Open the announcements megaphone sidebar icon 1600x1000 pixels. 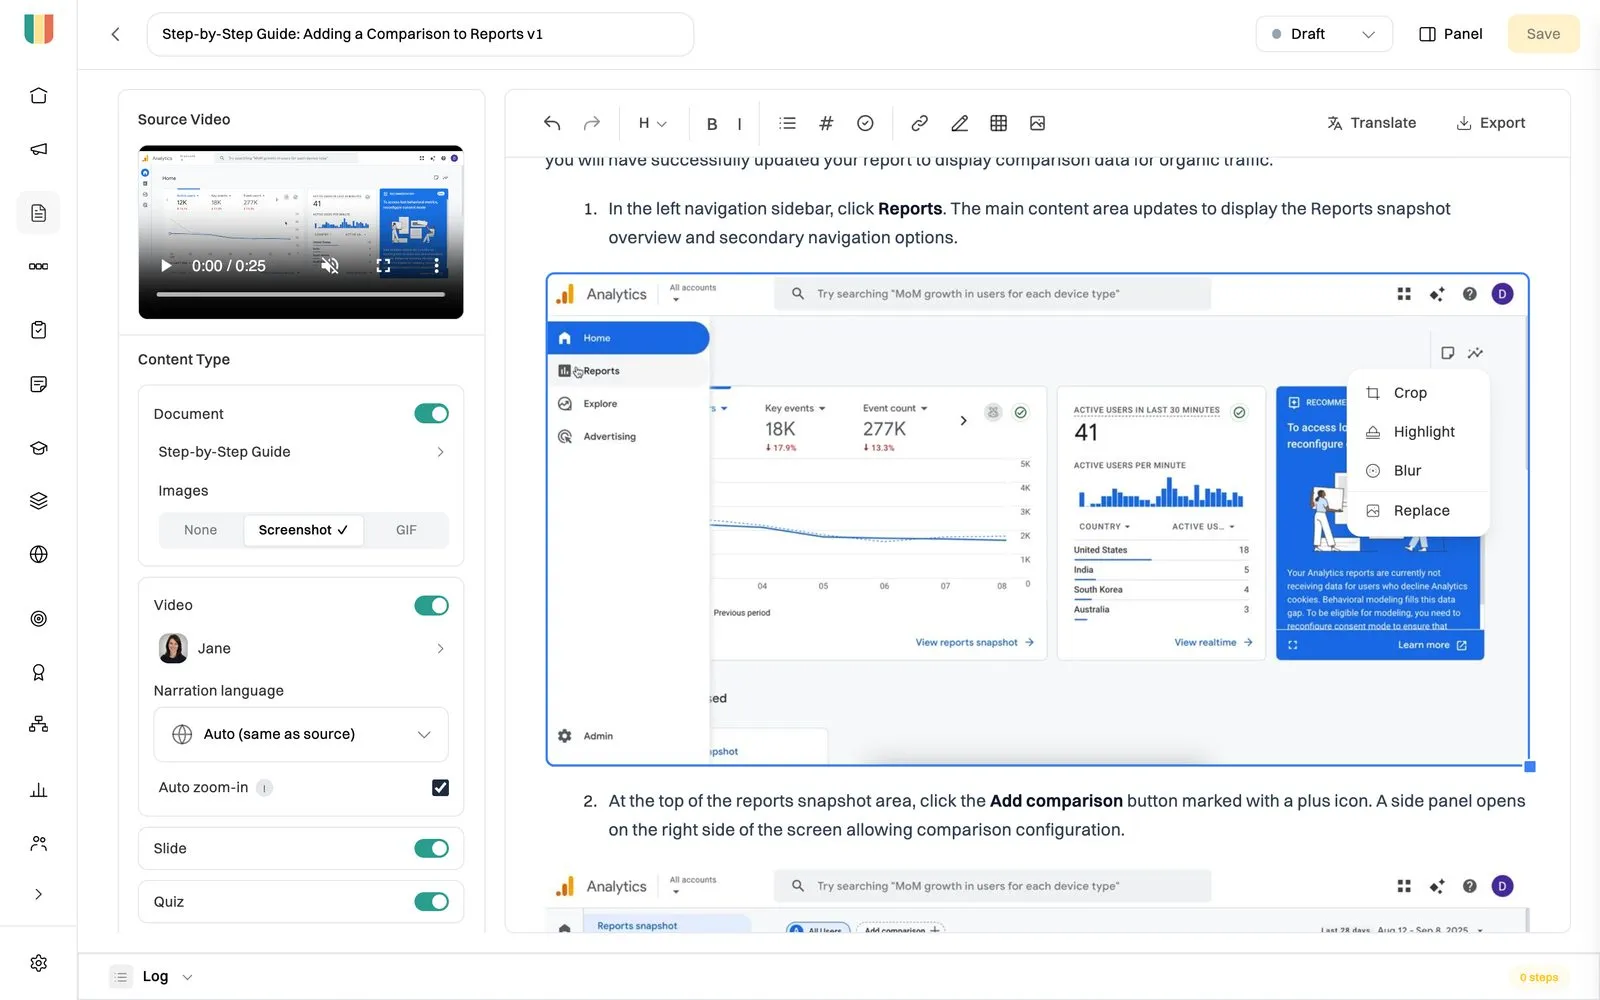click(x=38, y=149)
